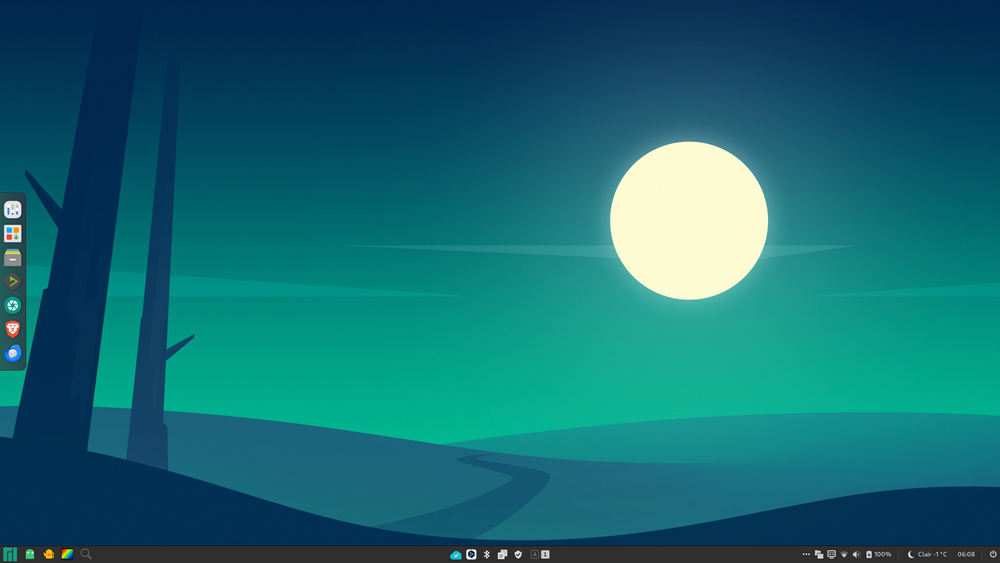Viewport: 1000px width, 563px height.
Task: Click the green ghost panel icon
Action: click(30, 554)
